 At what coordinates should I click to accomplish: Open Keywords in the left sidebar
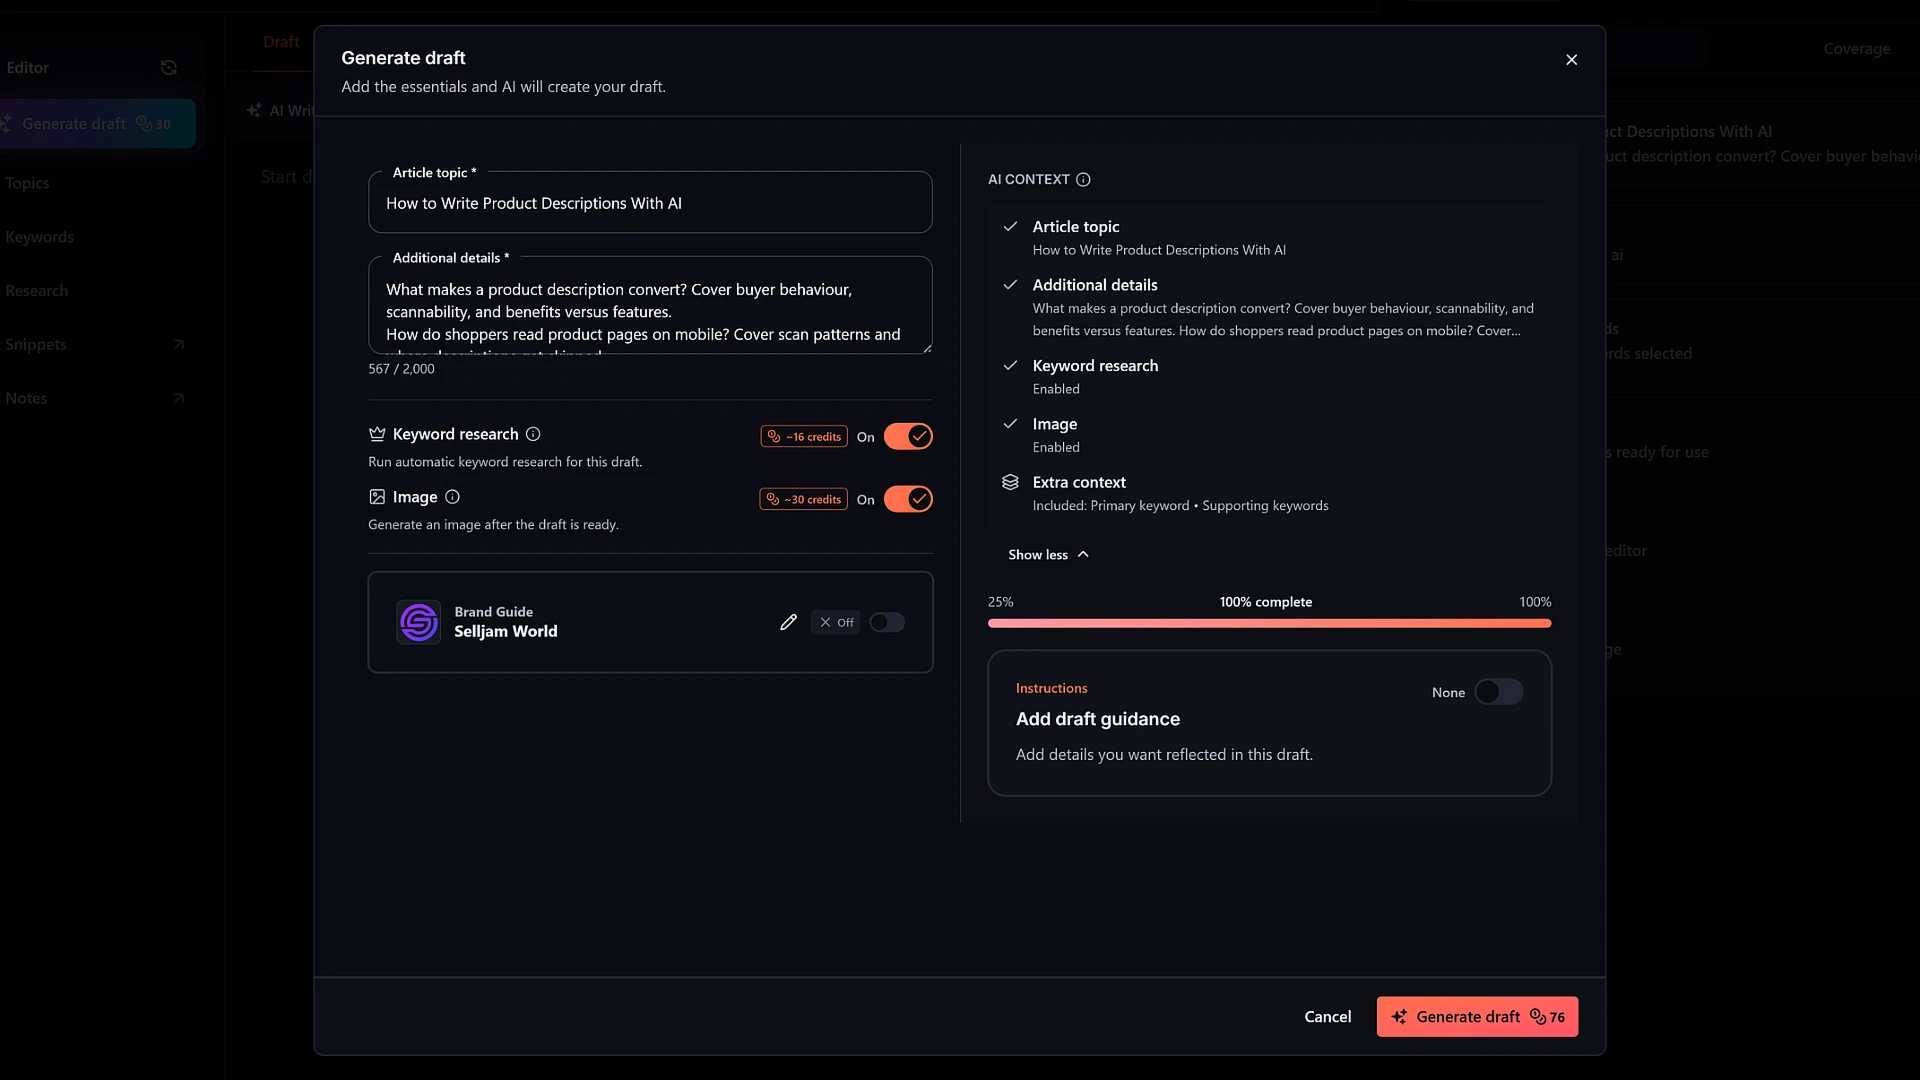coord(39,237)
